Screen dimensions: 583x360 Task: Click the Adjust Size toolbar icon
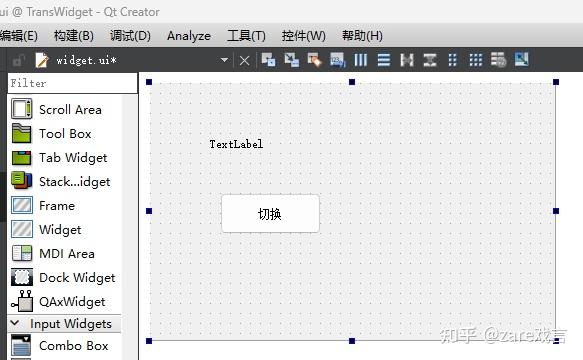click(522, 60)
